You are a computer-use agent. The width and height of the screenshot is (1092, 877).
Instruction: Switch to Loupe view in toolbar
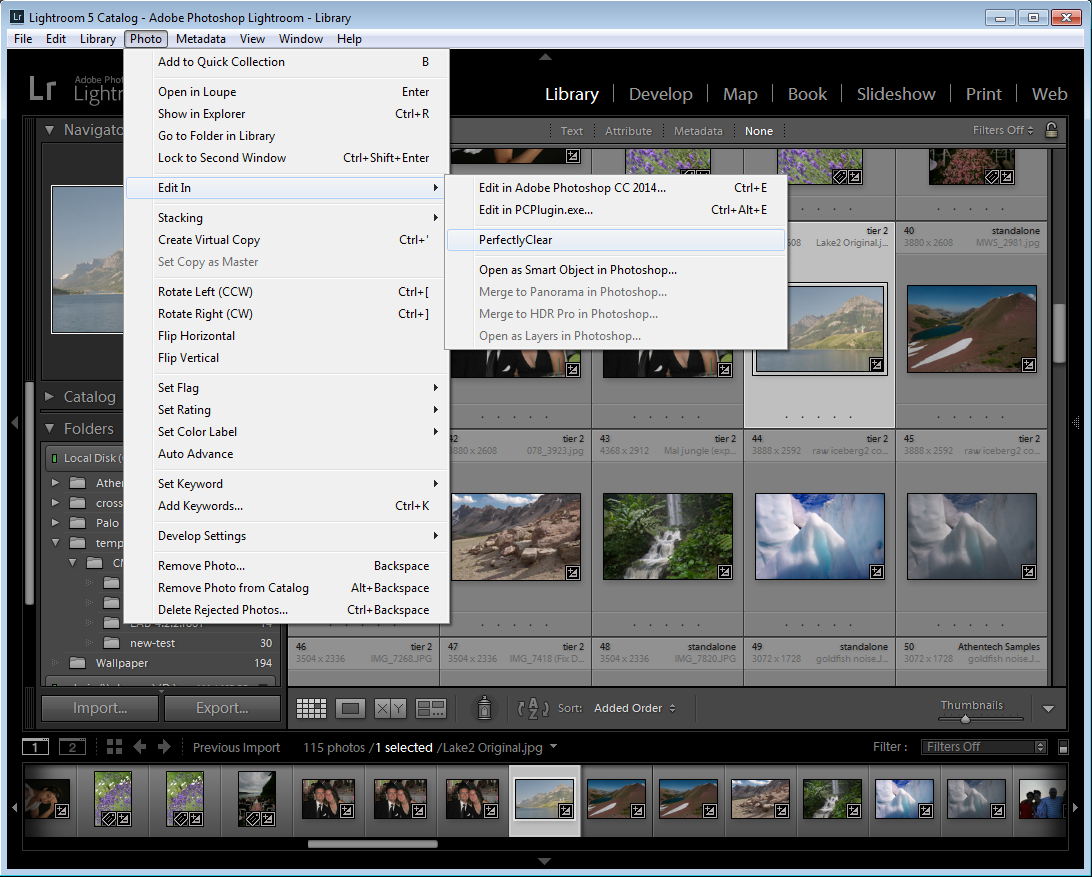(350, 708)
